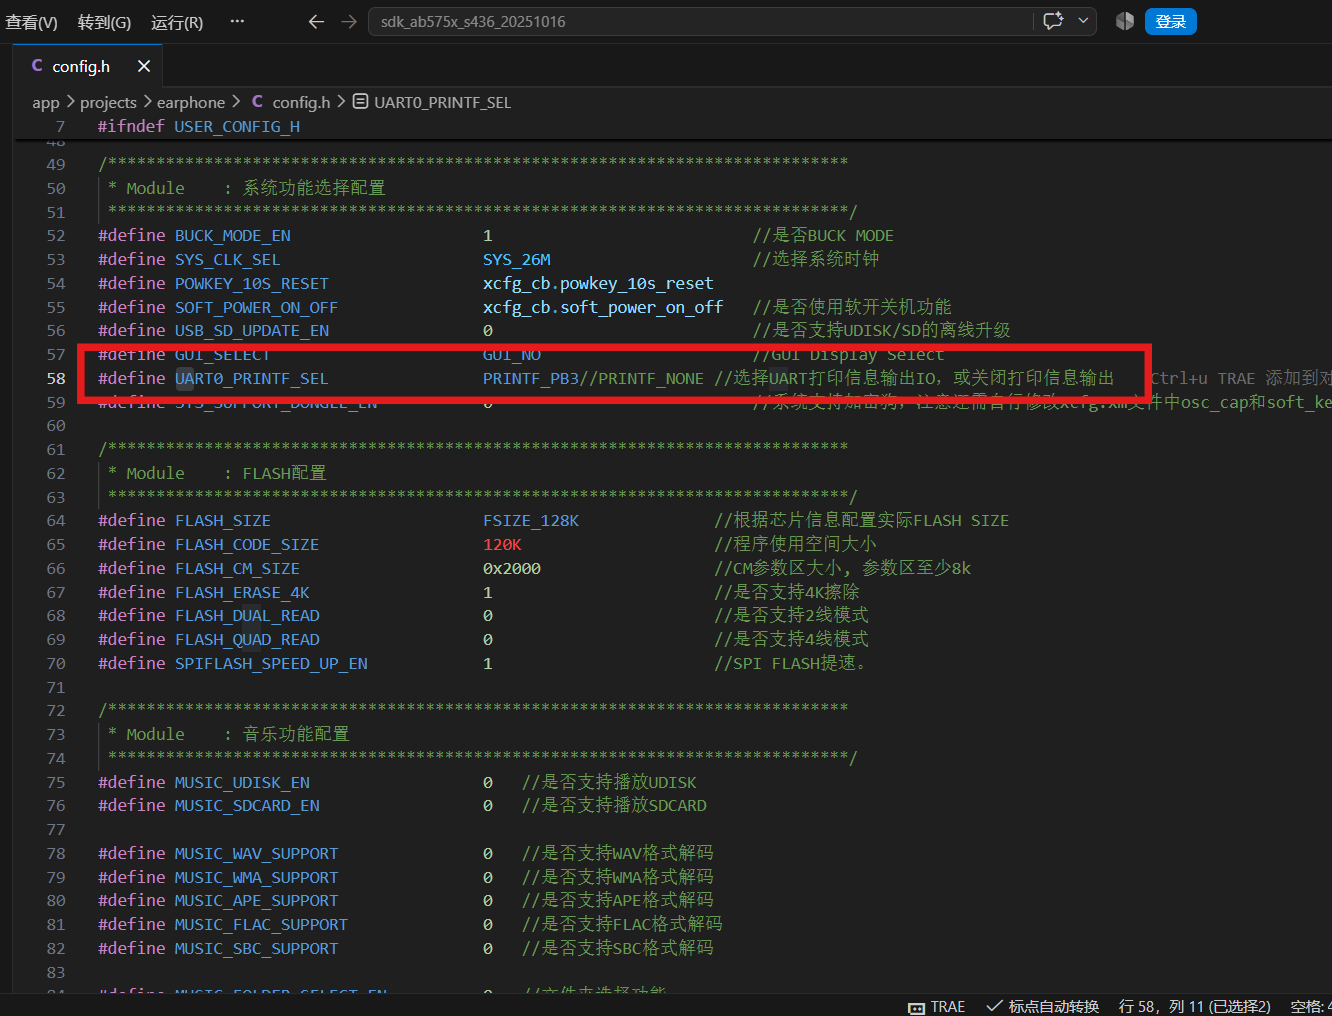Screen dimensions: 1332x1016
Task: Click the red 120K value
Action: [502, 544]
